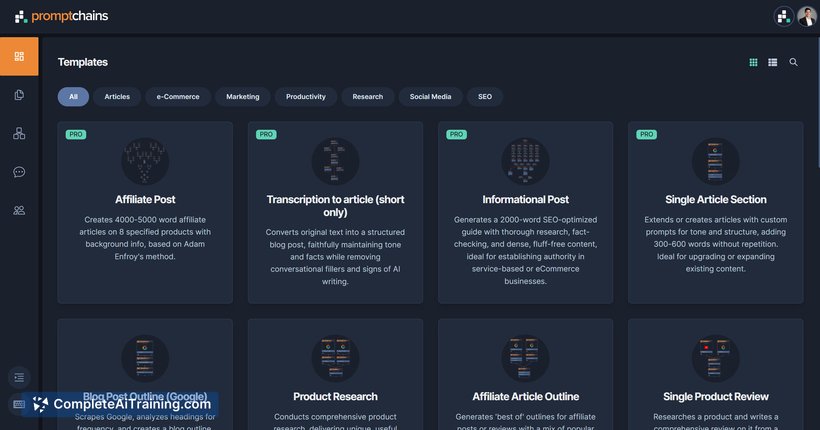Open the Product Research template title

point(335,397)
